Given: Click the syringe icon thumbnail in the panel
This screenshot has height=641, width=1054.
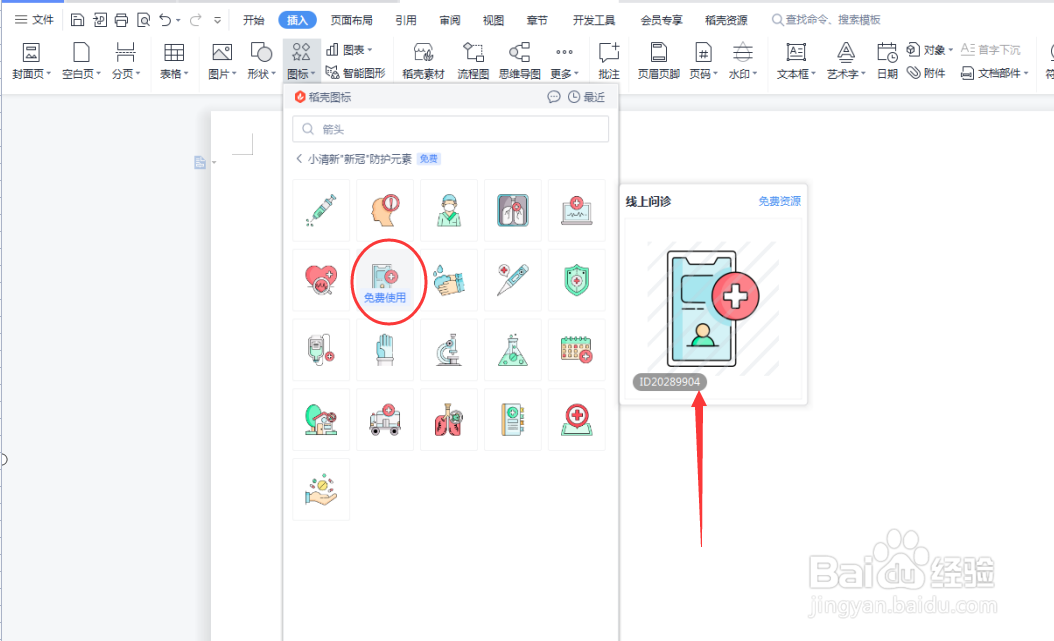Looking at the screenshot, I should coord(320,210).
